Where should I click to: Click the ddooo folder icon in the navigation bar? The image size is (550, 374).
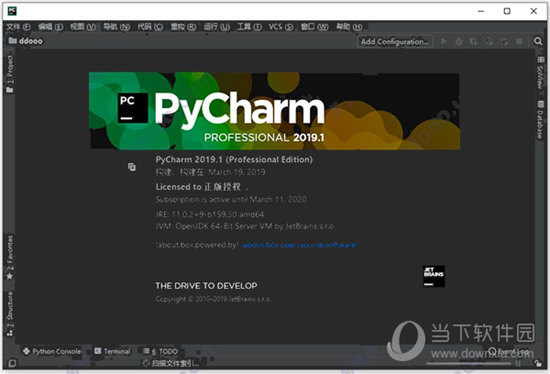[13, 41]
